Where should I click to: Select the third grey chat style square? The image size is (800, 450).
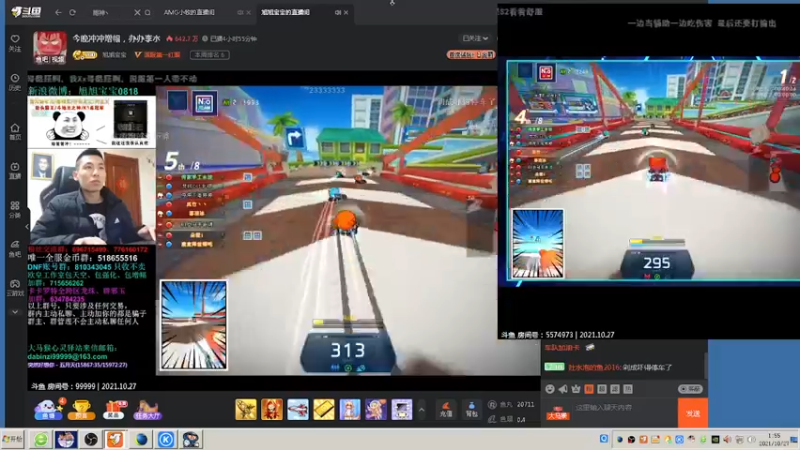pyautogui.click(x=615, y=389)
